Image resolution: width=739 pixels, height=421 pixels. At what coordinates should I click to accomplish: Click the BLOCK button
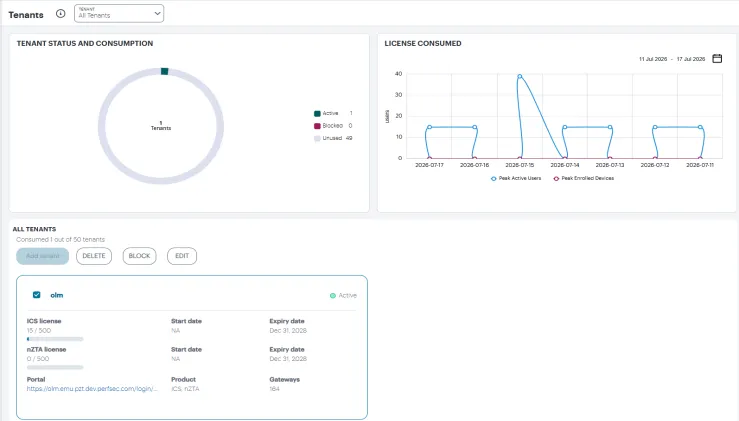coord(140,256)
